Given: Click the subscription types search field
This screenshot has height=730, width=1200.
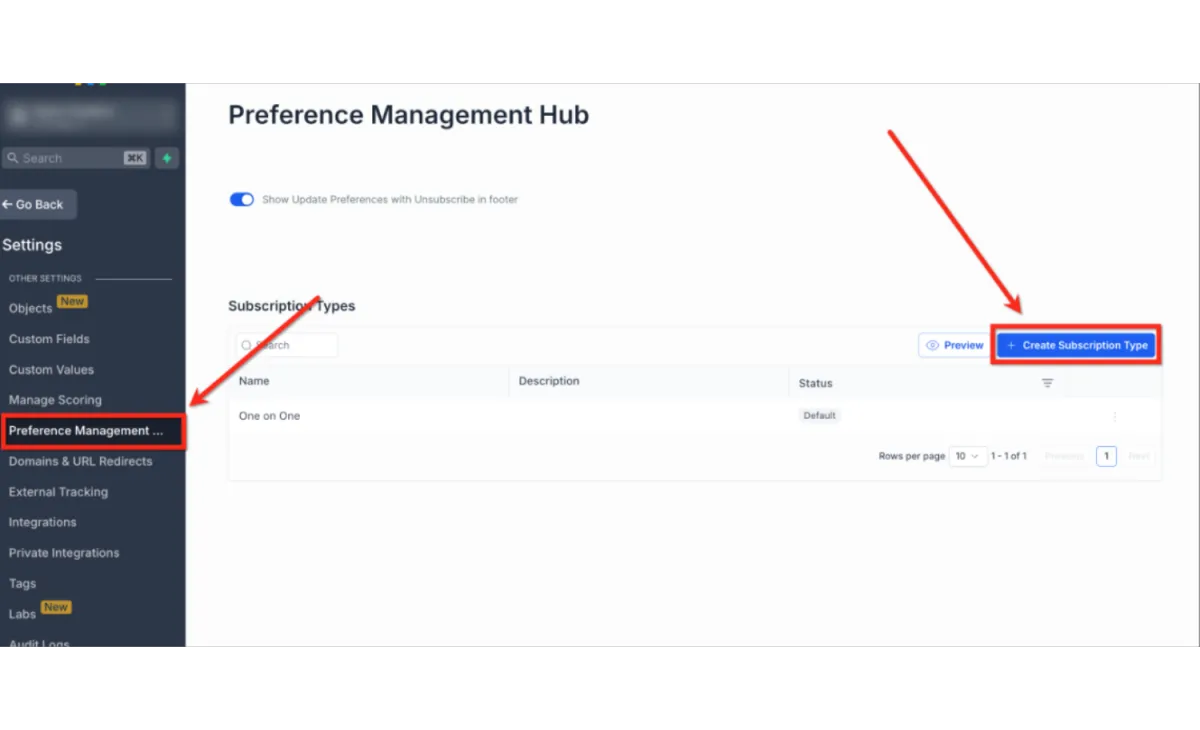Looking at the screenshot, I should click(287, 345).
